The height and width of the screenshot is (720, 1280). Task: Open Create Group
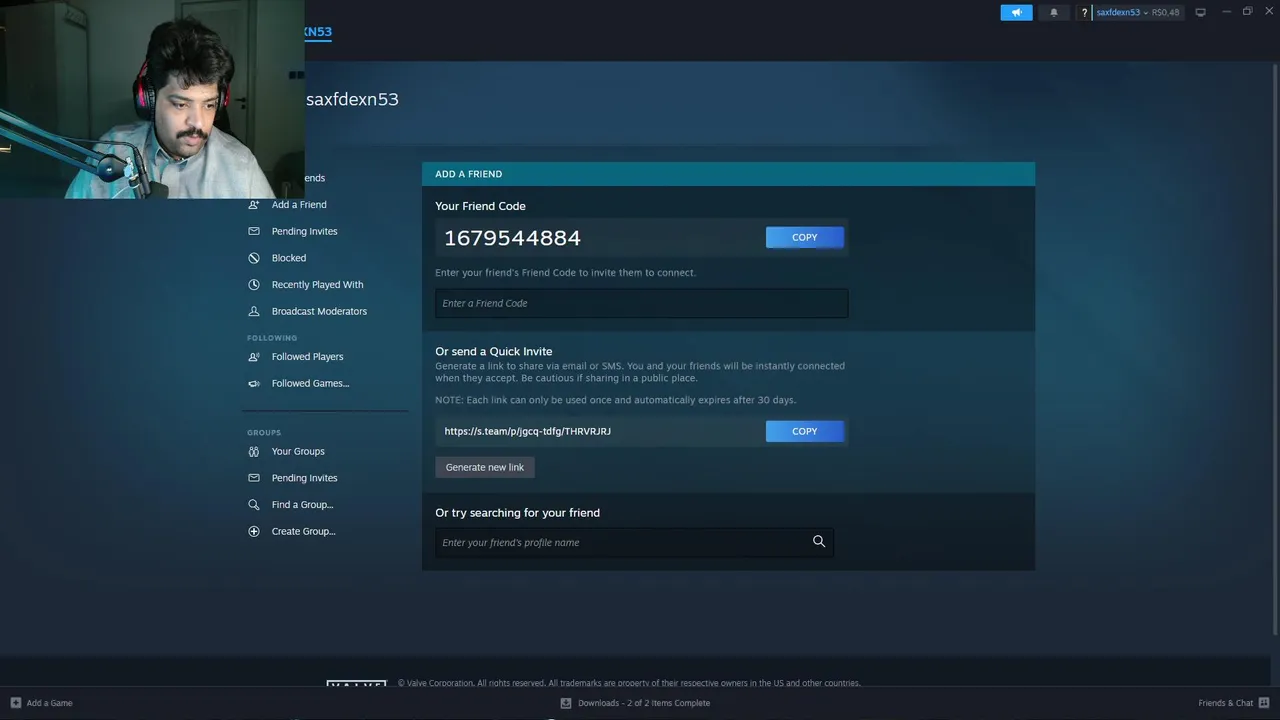point(303,531)
